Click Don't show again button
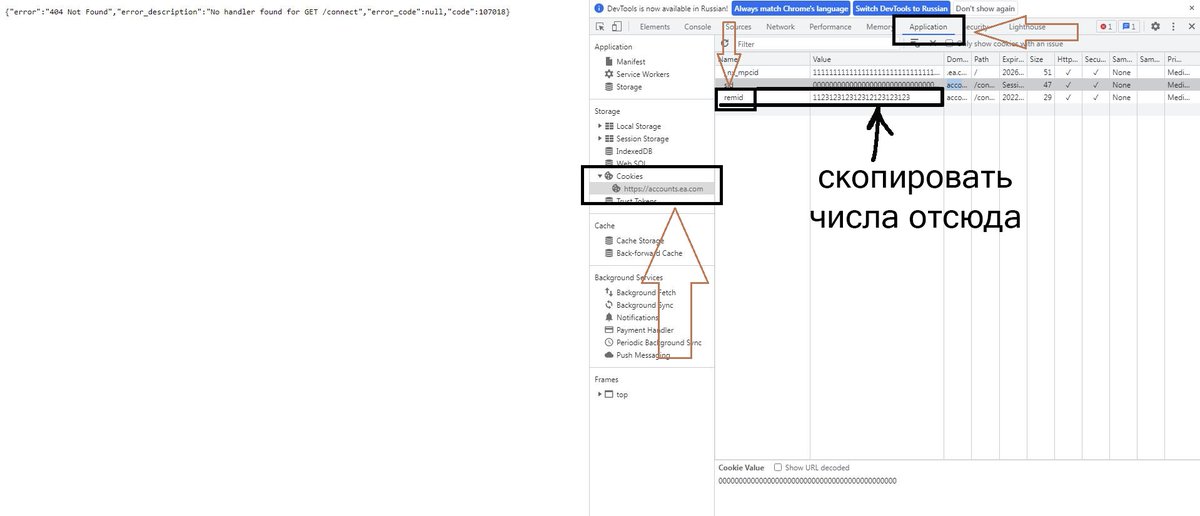The height and width of the screenshot is (516, 1200). [x=985, y=8]
